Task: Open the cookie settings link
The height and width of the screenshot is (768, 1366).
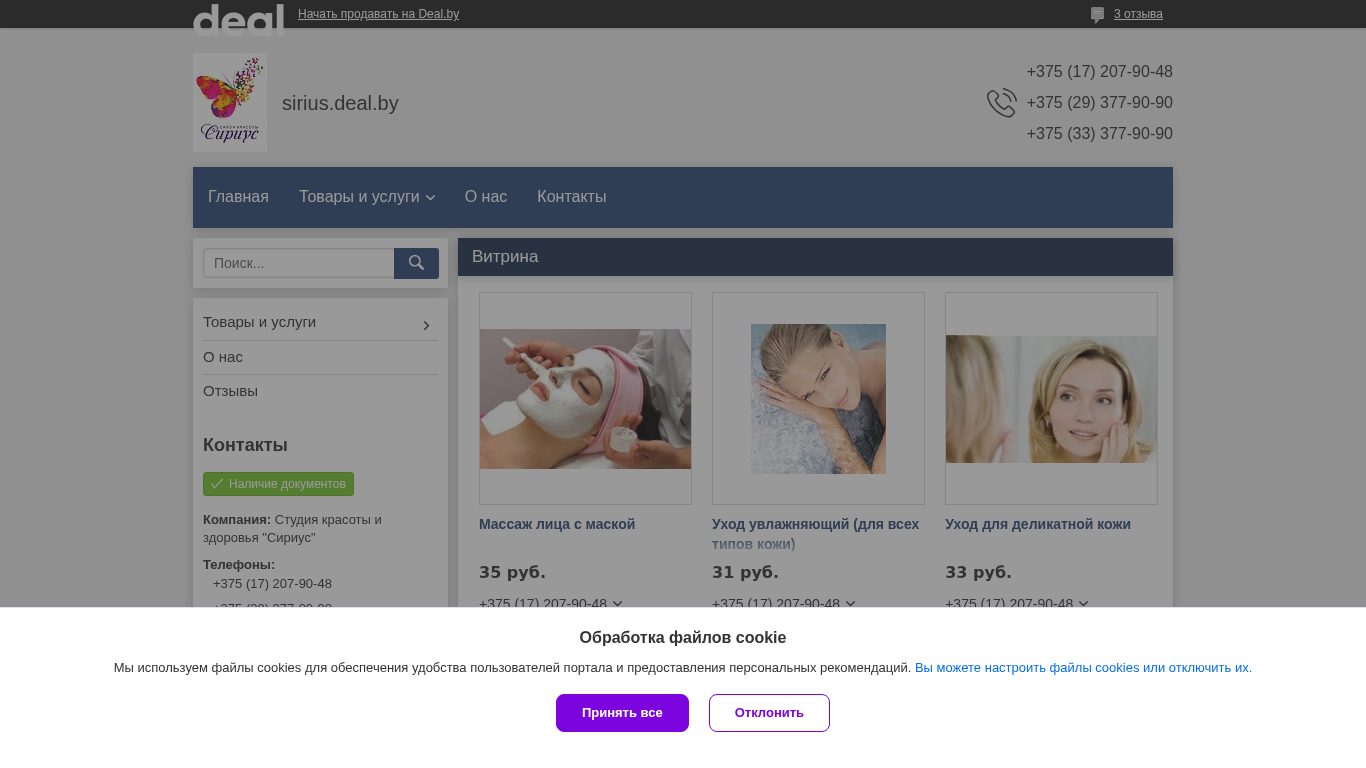Action: pos(1083,668)
